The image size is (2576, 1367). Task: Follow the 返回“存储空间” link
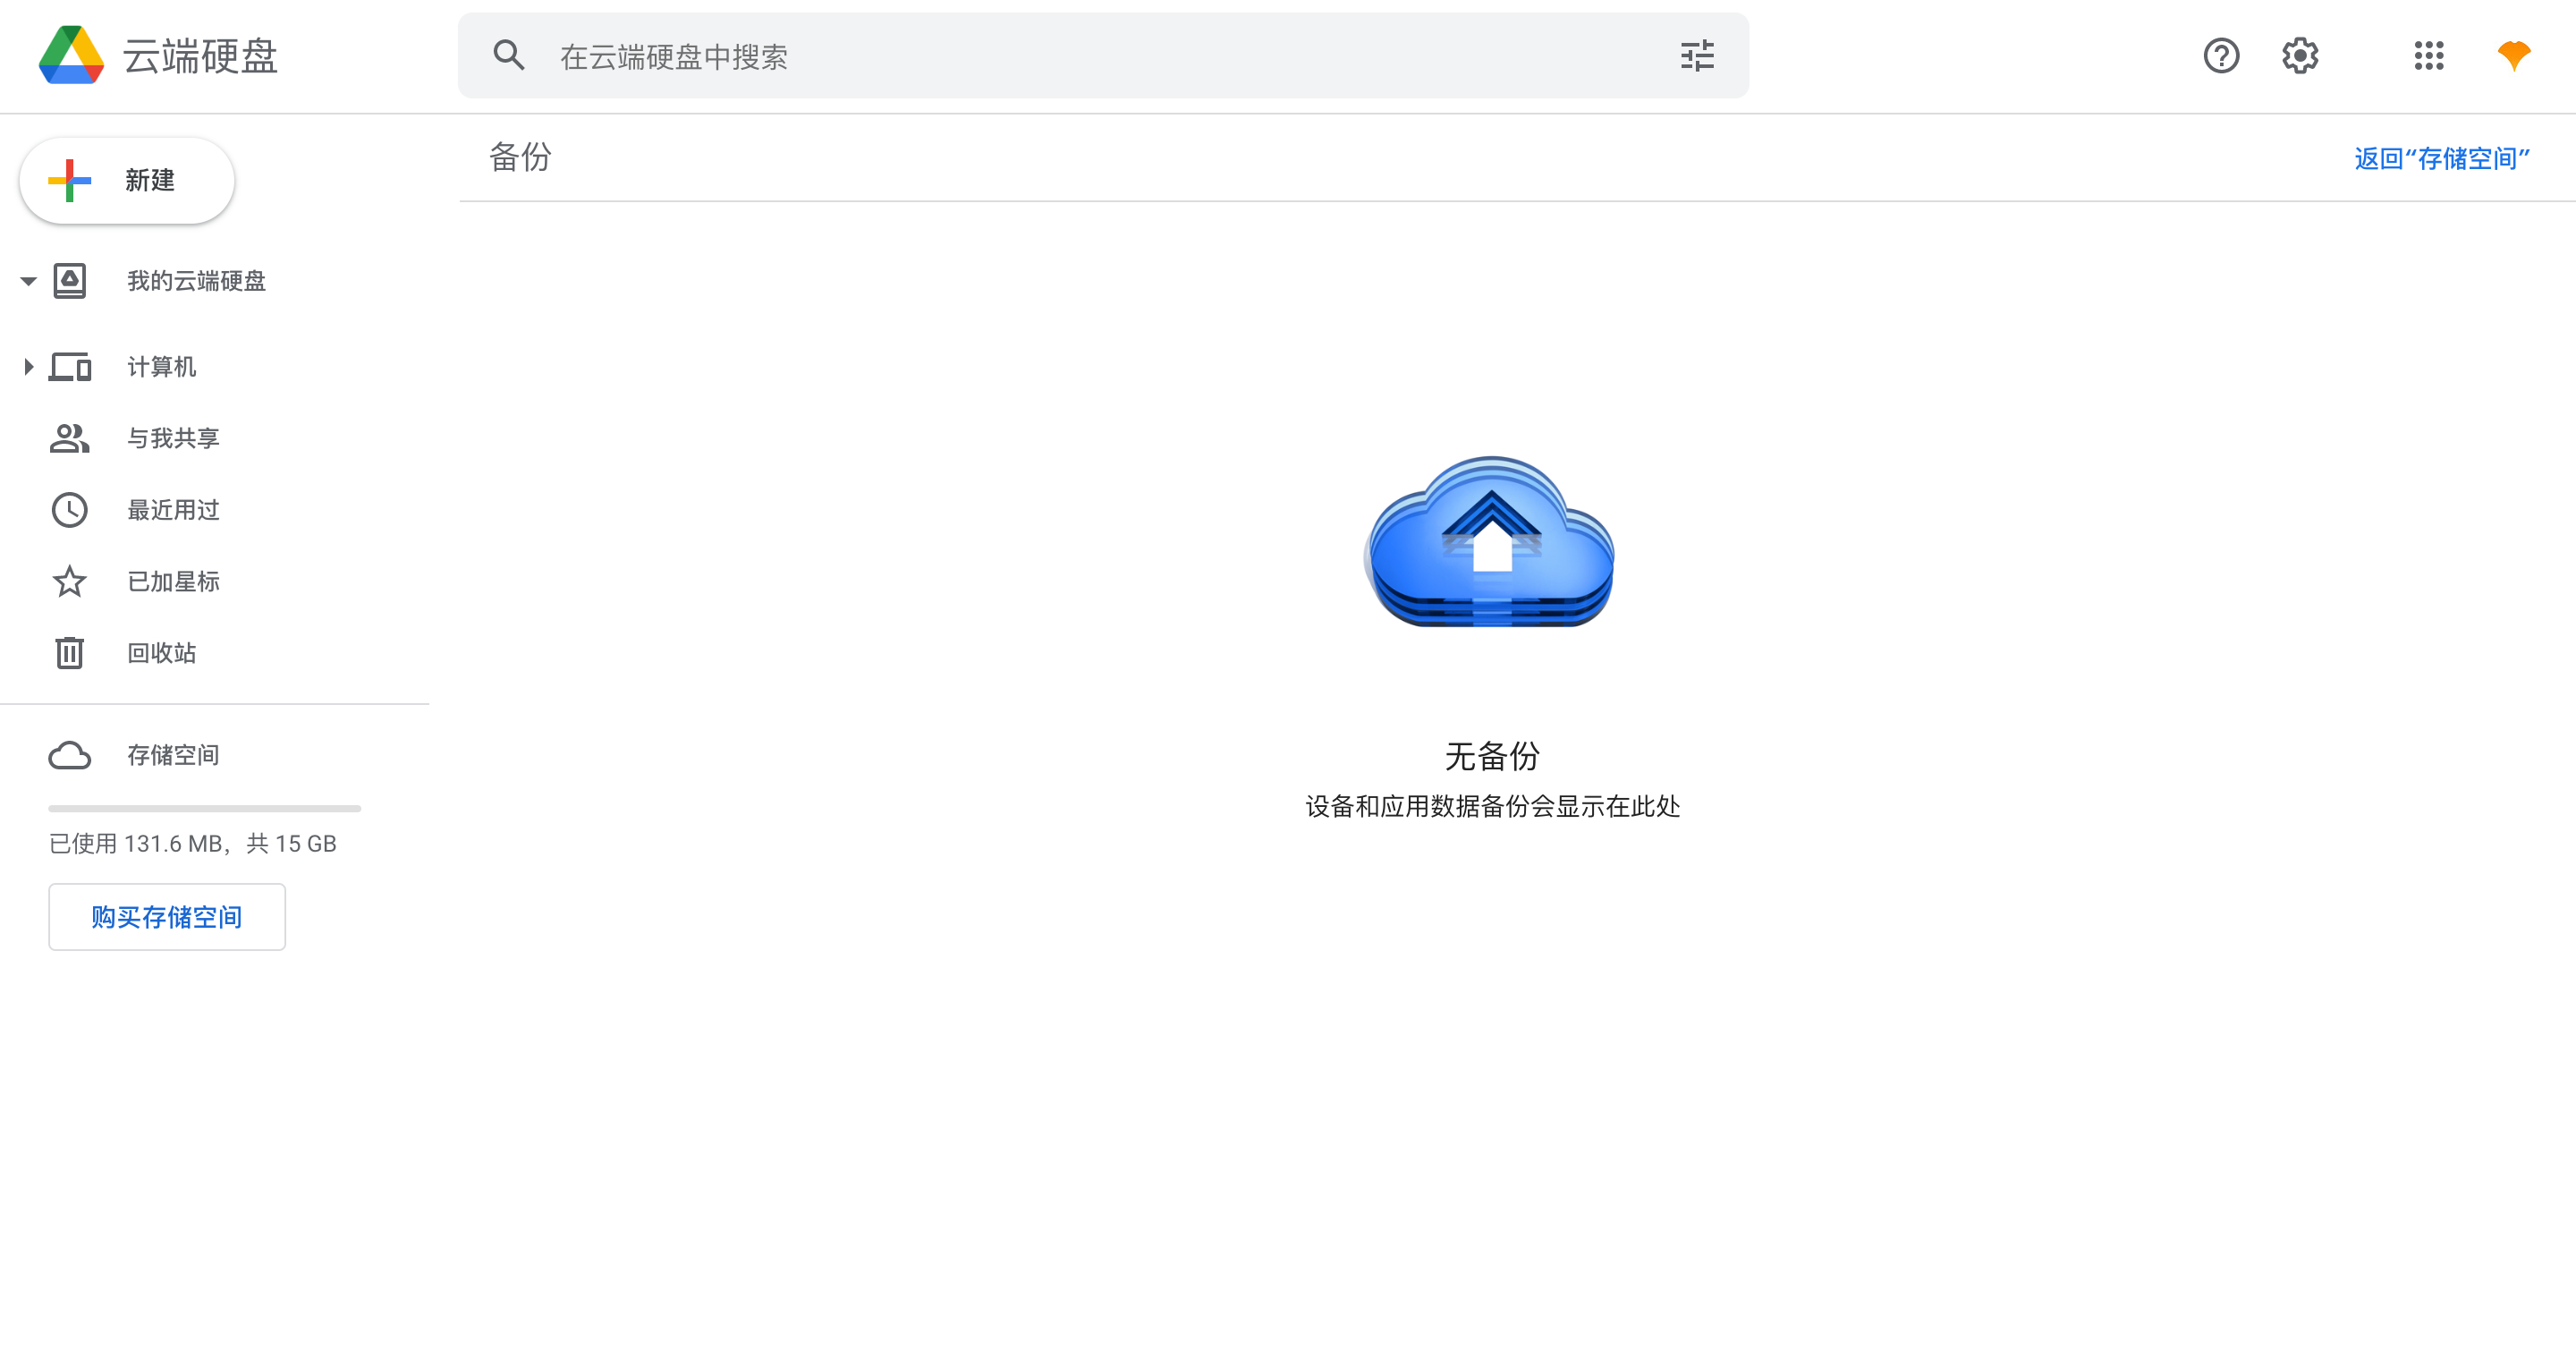(2441, 158)
